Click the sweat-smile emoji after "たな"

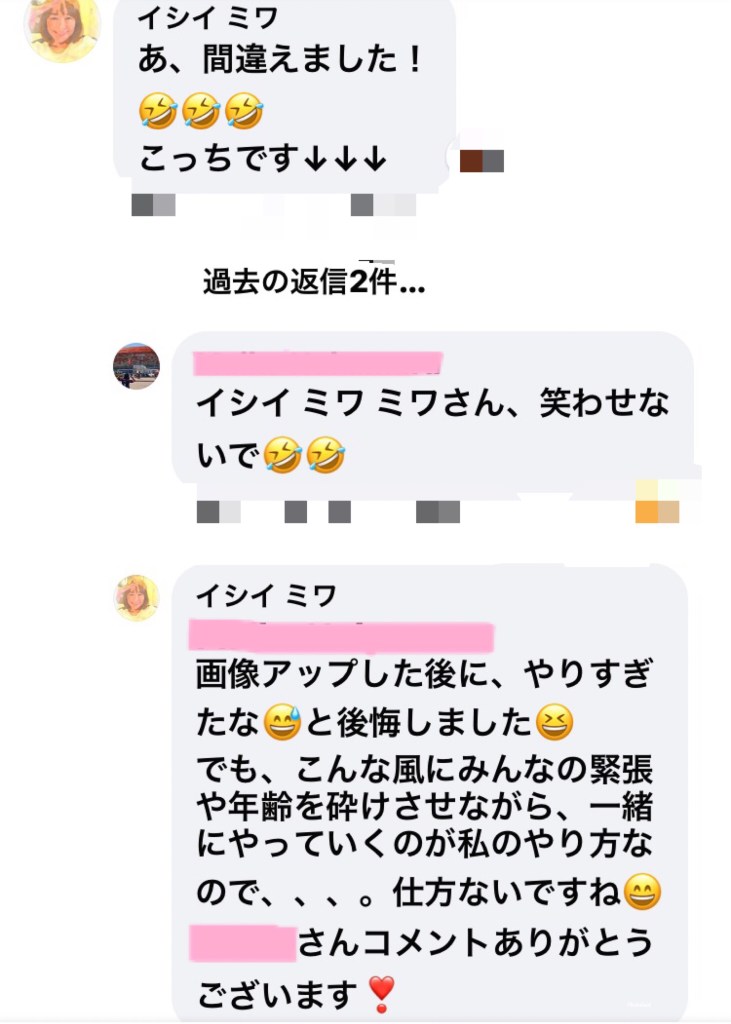(282, 722)
